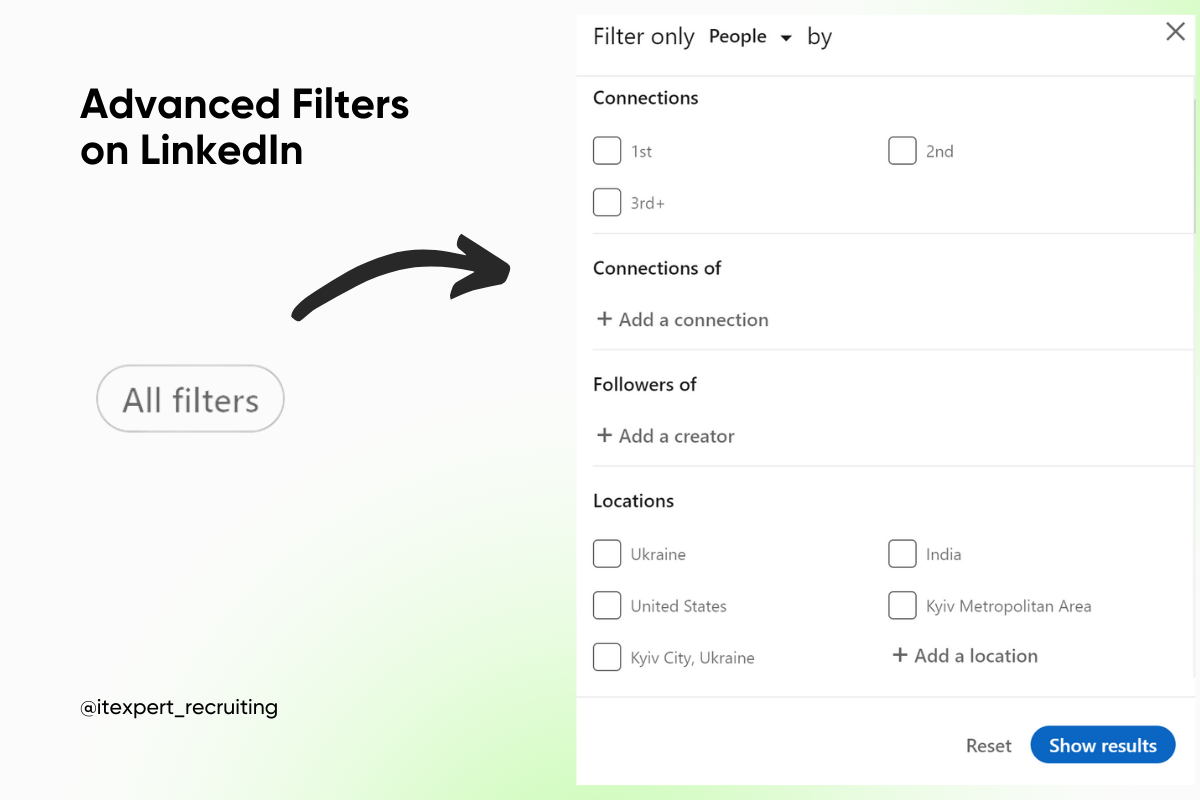Check the 1st connections checkbox
This screenshot has height=800, width=1200.
coord(607,150)
